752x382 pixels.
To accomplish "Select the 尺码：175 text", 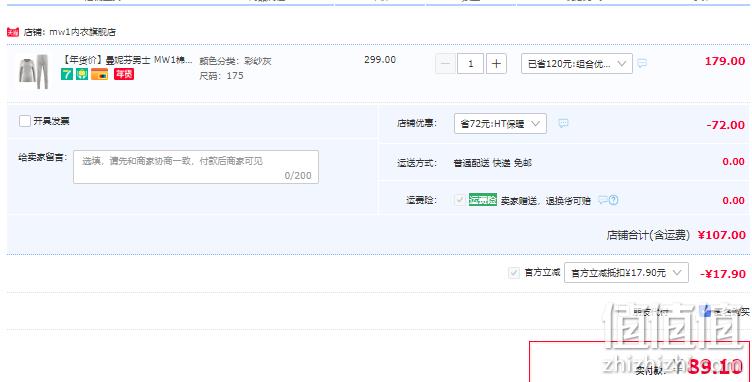I will [x=222, y=76].
